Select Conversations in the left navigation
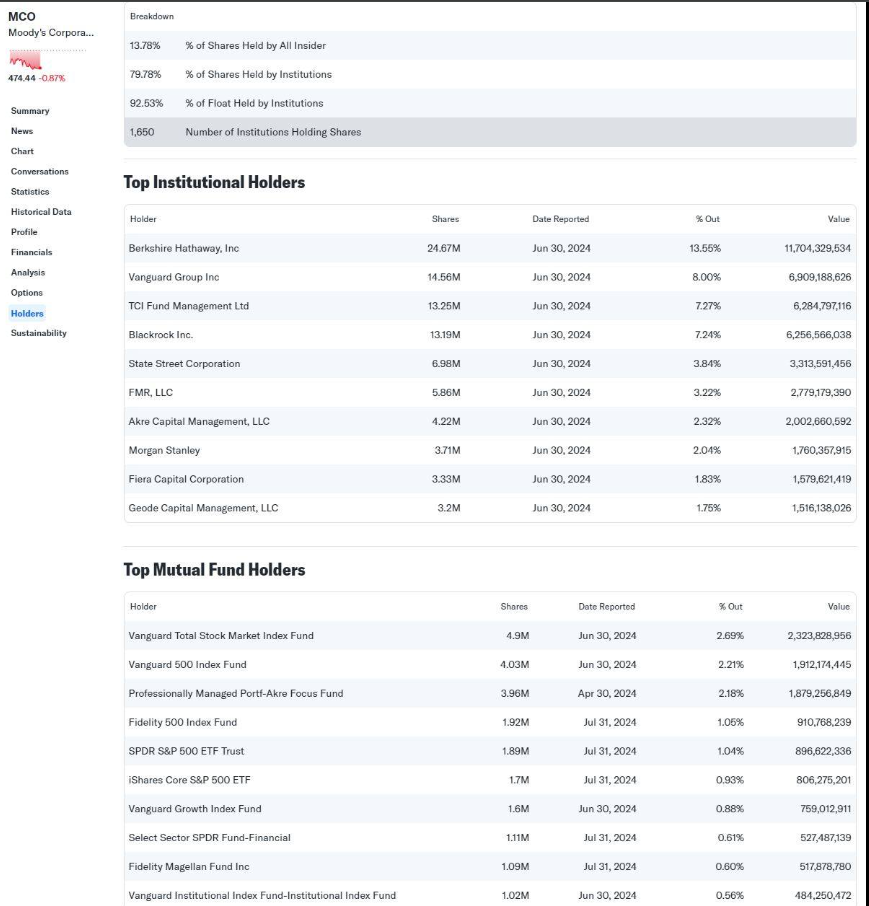The image size is (869, 906). pyautogui.click(x=40, y=171)
